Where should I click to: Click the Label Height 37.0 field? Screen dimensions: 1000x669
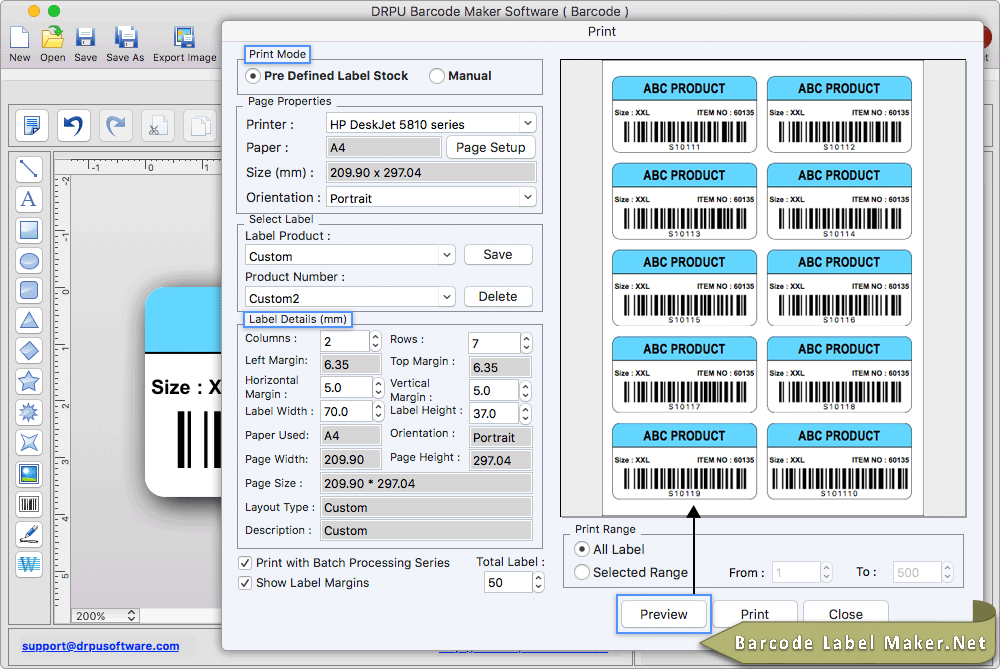[494, 413]
